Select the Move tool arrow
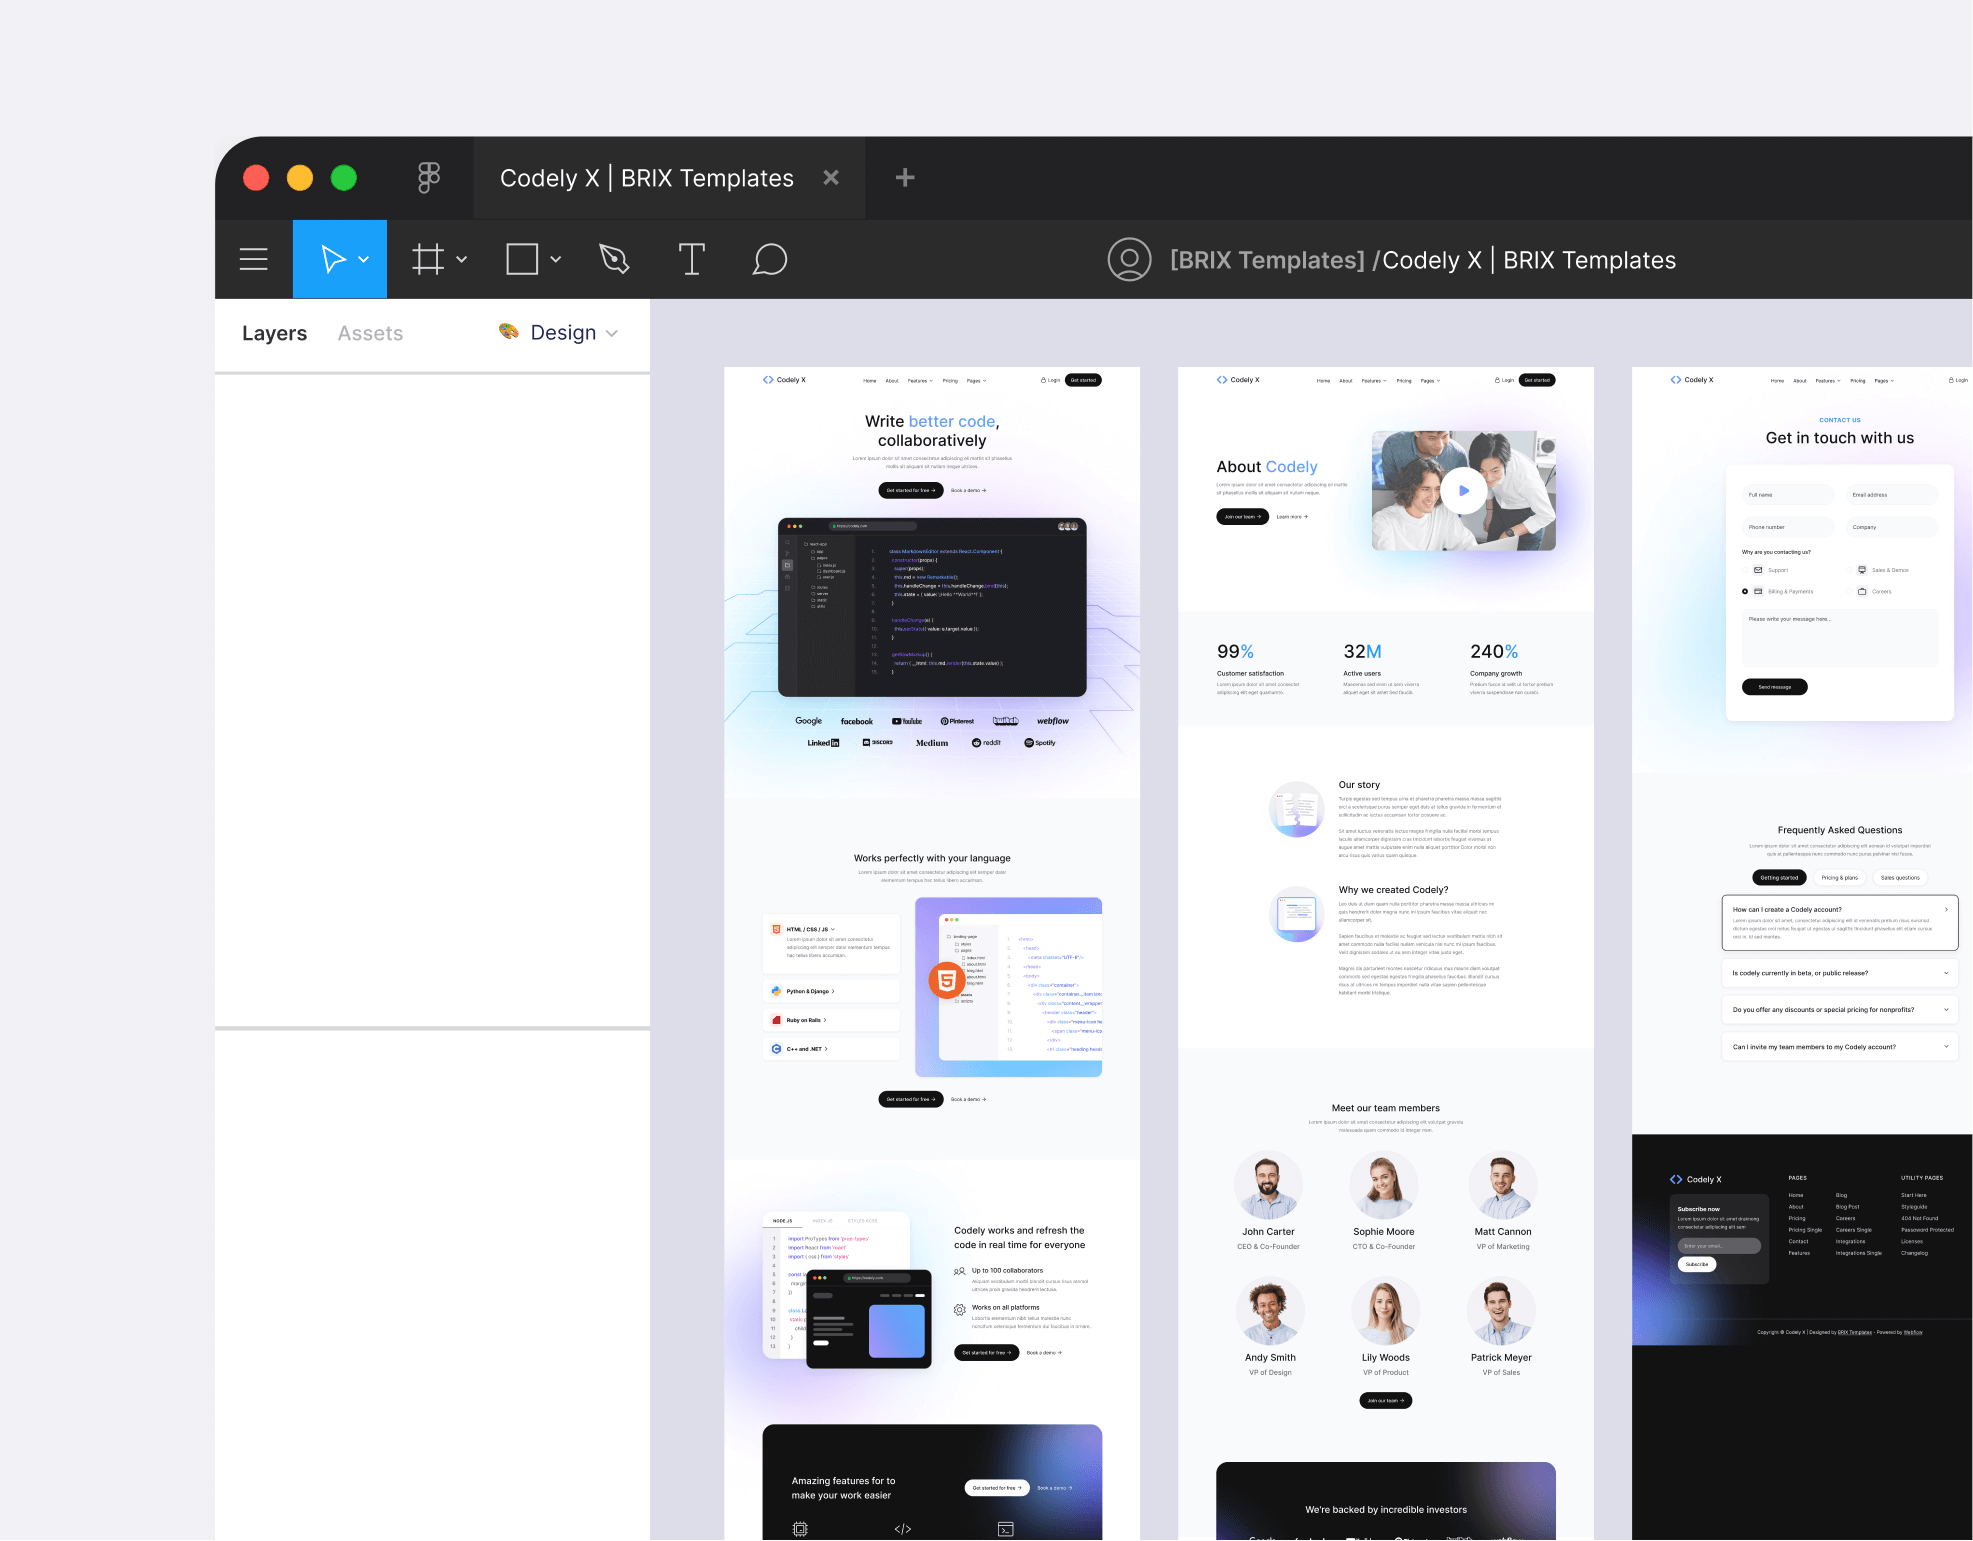The image size is (1973, 1541). tap(333, 260)
